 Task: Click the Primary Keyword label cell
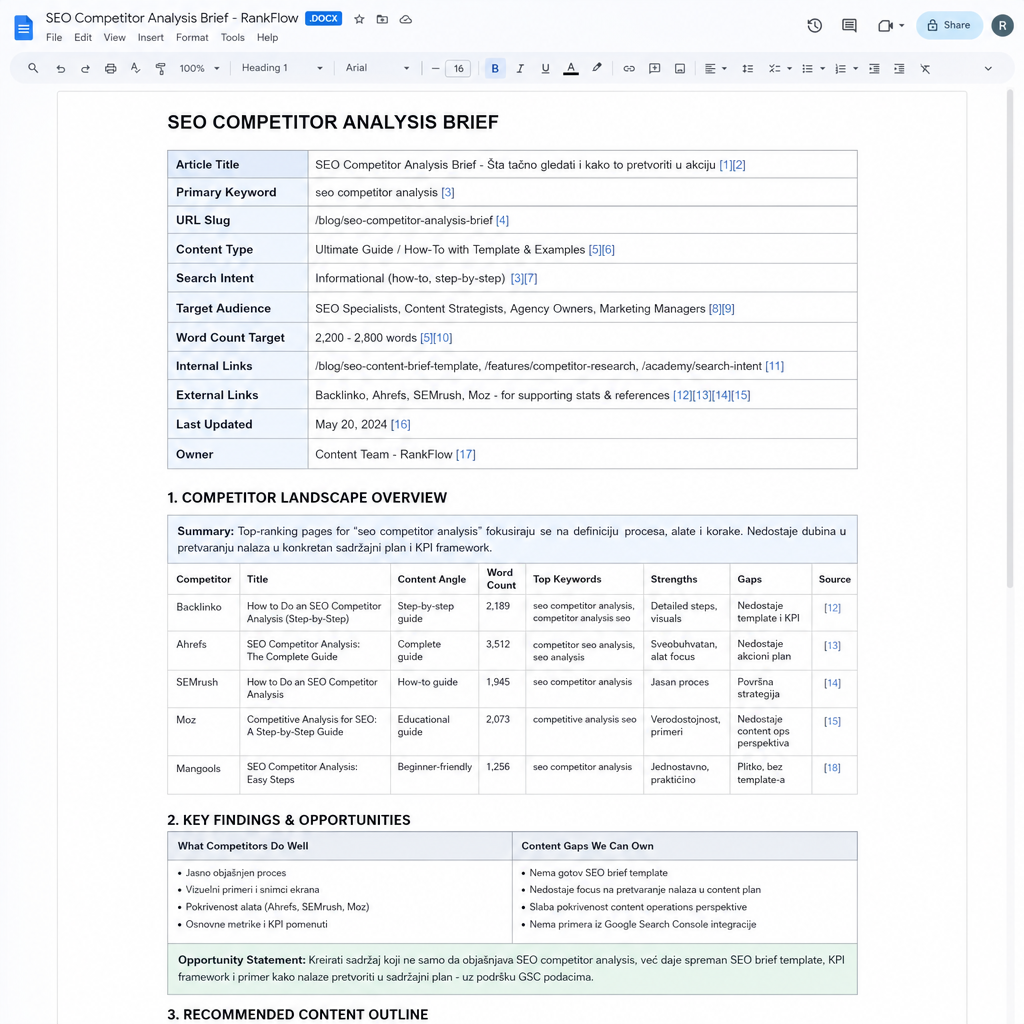click(238, 192)
